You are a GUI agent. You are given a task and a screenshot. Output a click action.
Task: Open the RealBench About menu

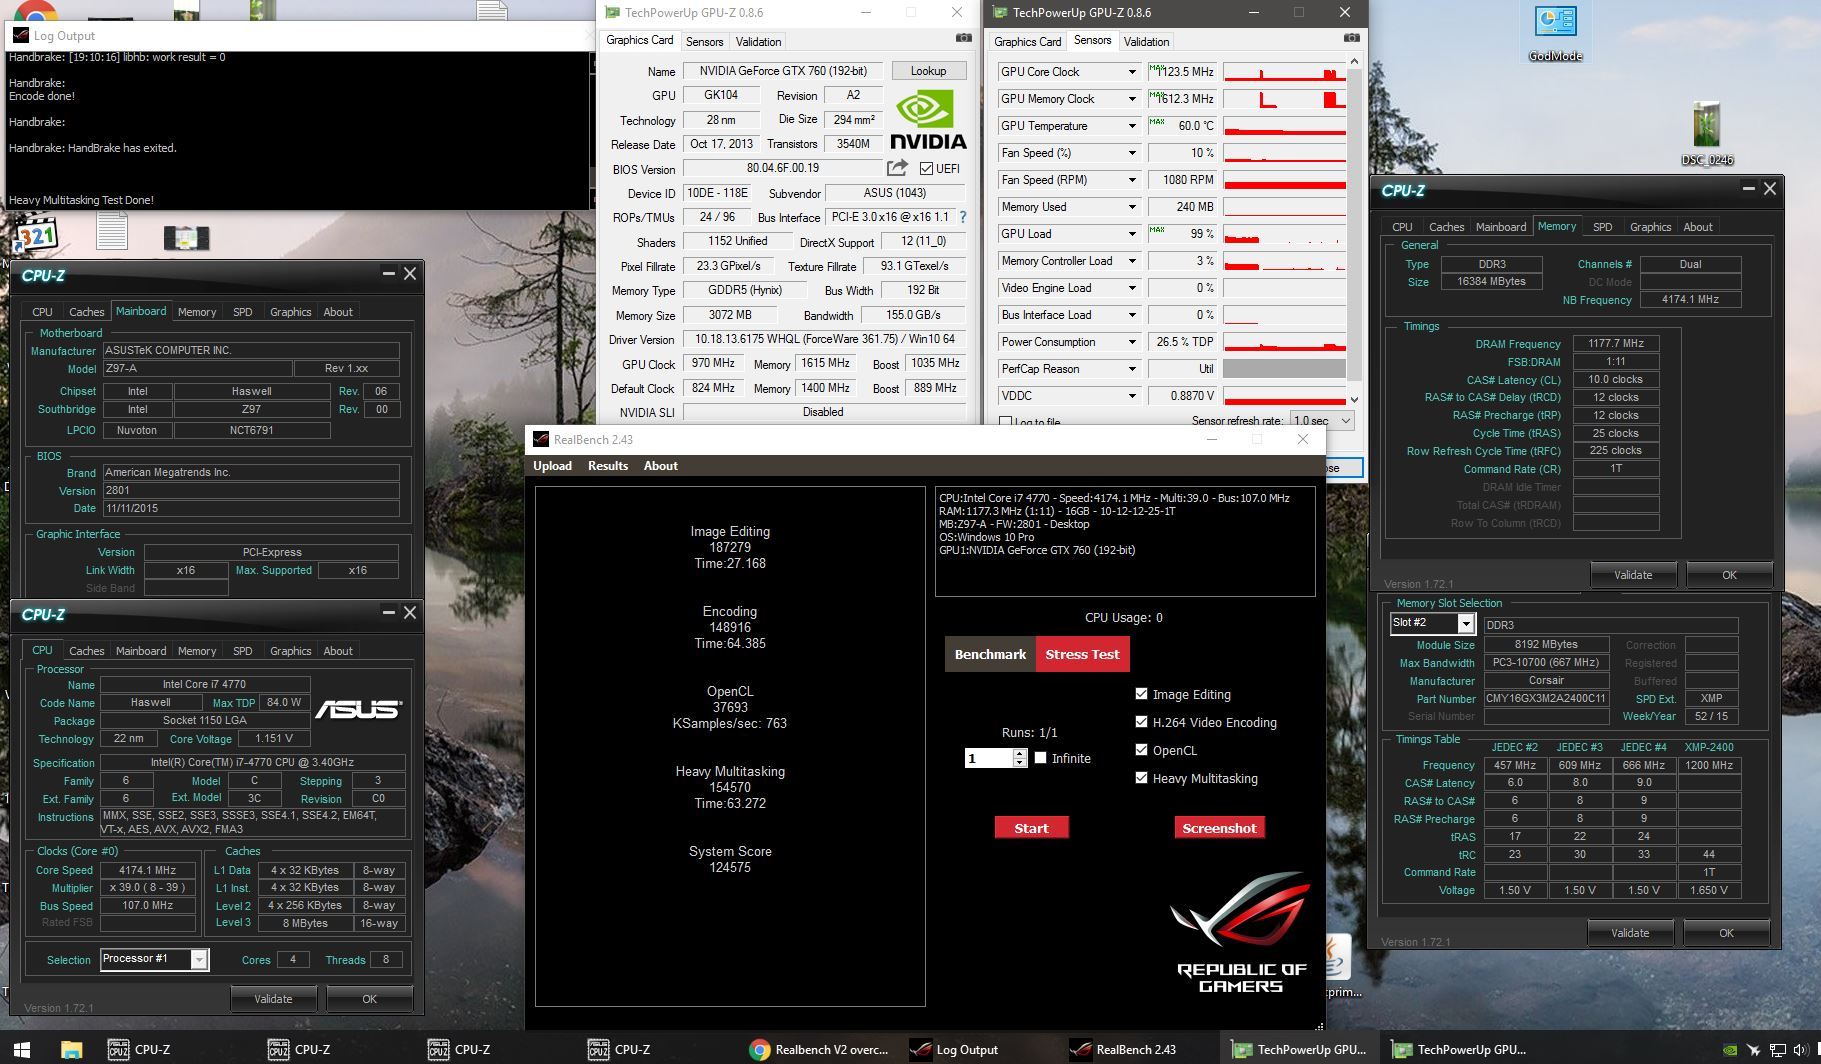(x=660, y=466)
